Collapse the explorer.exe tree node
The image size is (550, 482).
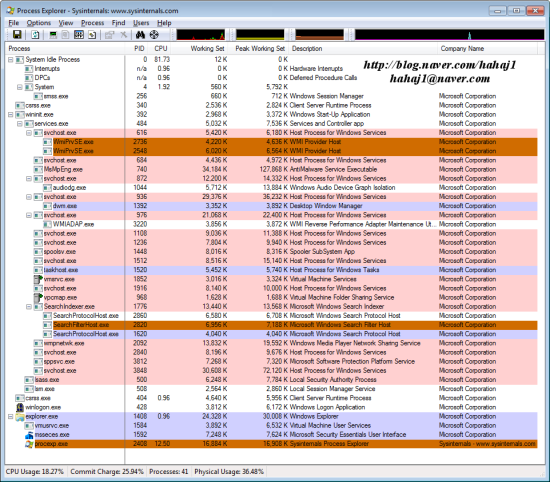coord(11,416)
